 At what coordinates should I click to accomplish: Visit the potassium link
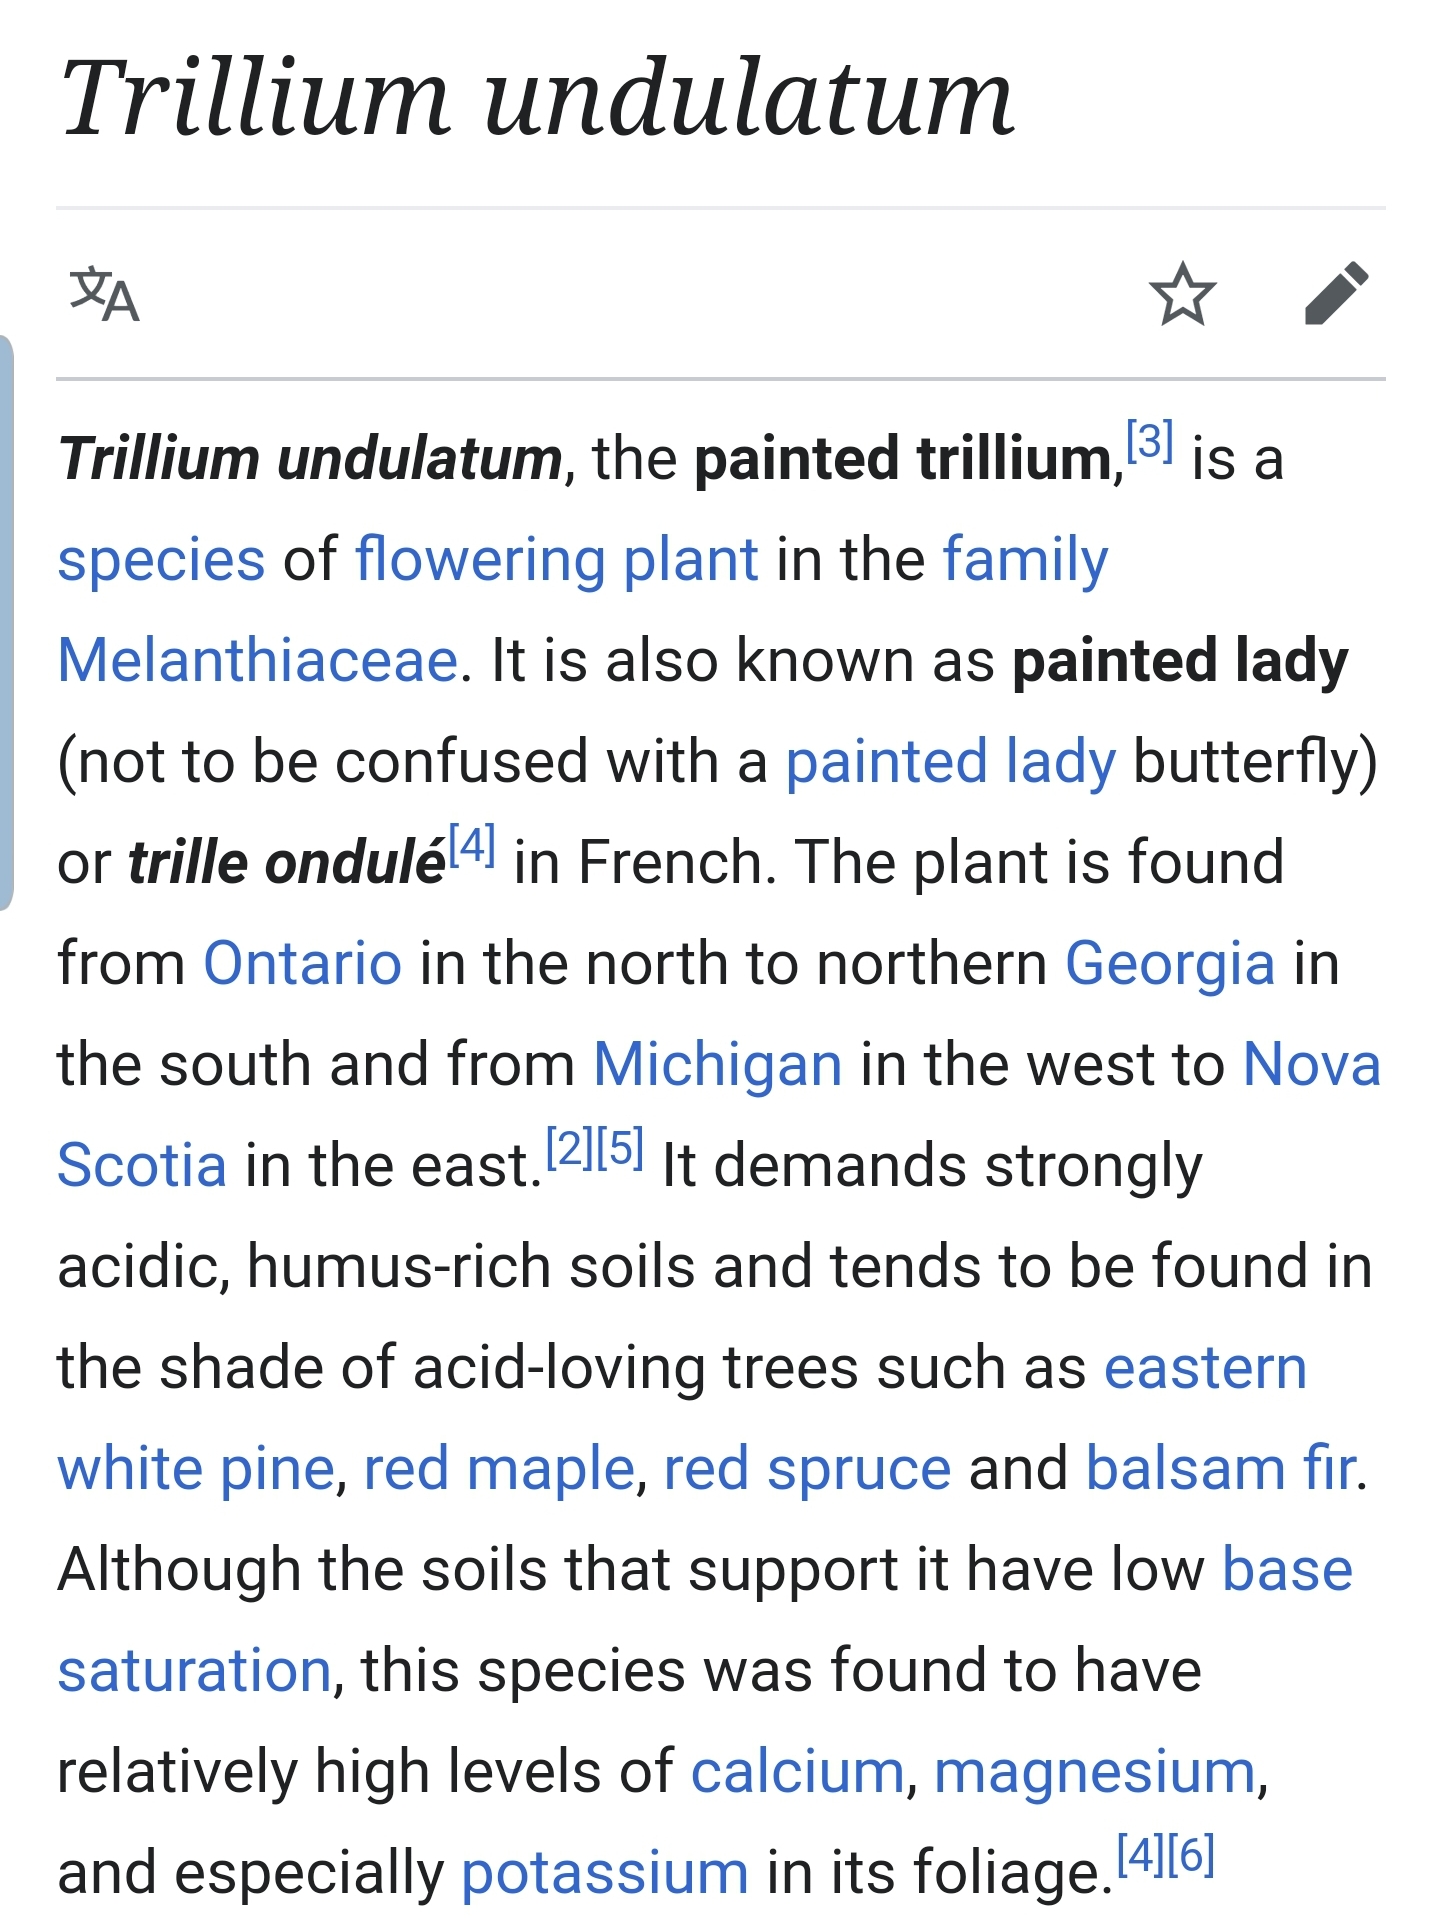pos(605,1873)
